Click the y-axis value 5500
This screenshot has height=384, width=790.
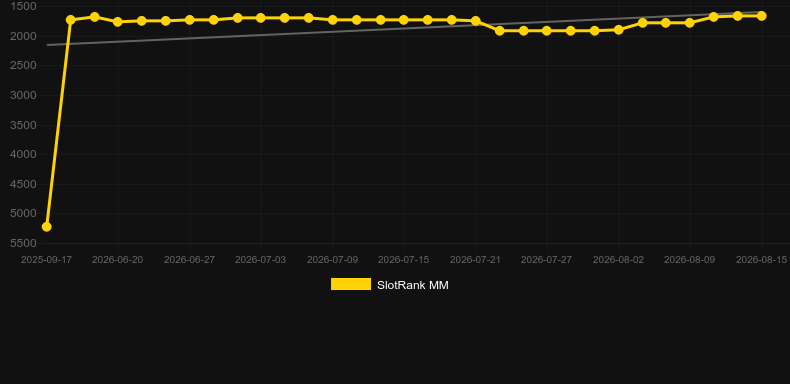(x=24, y=243)
